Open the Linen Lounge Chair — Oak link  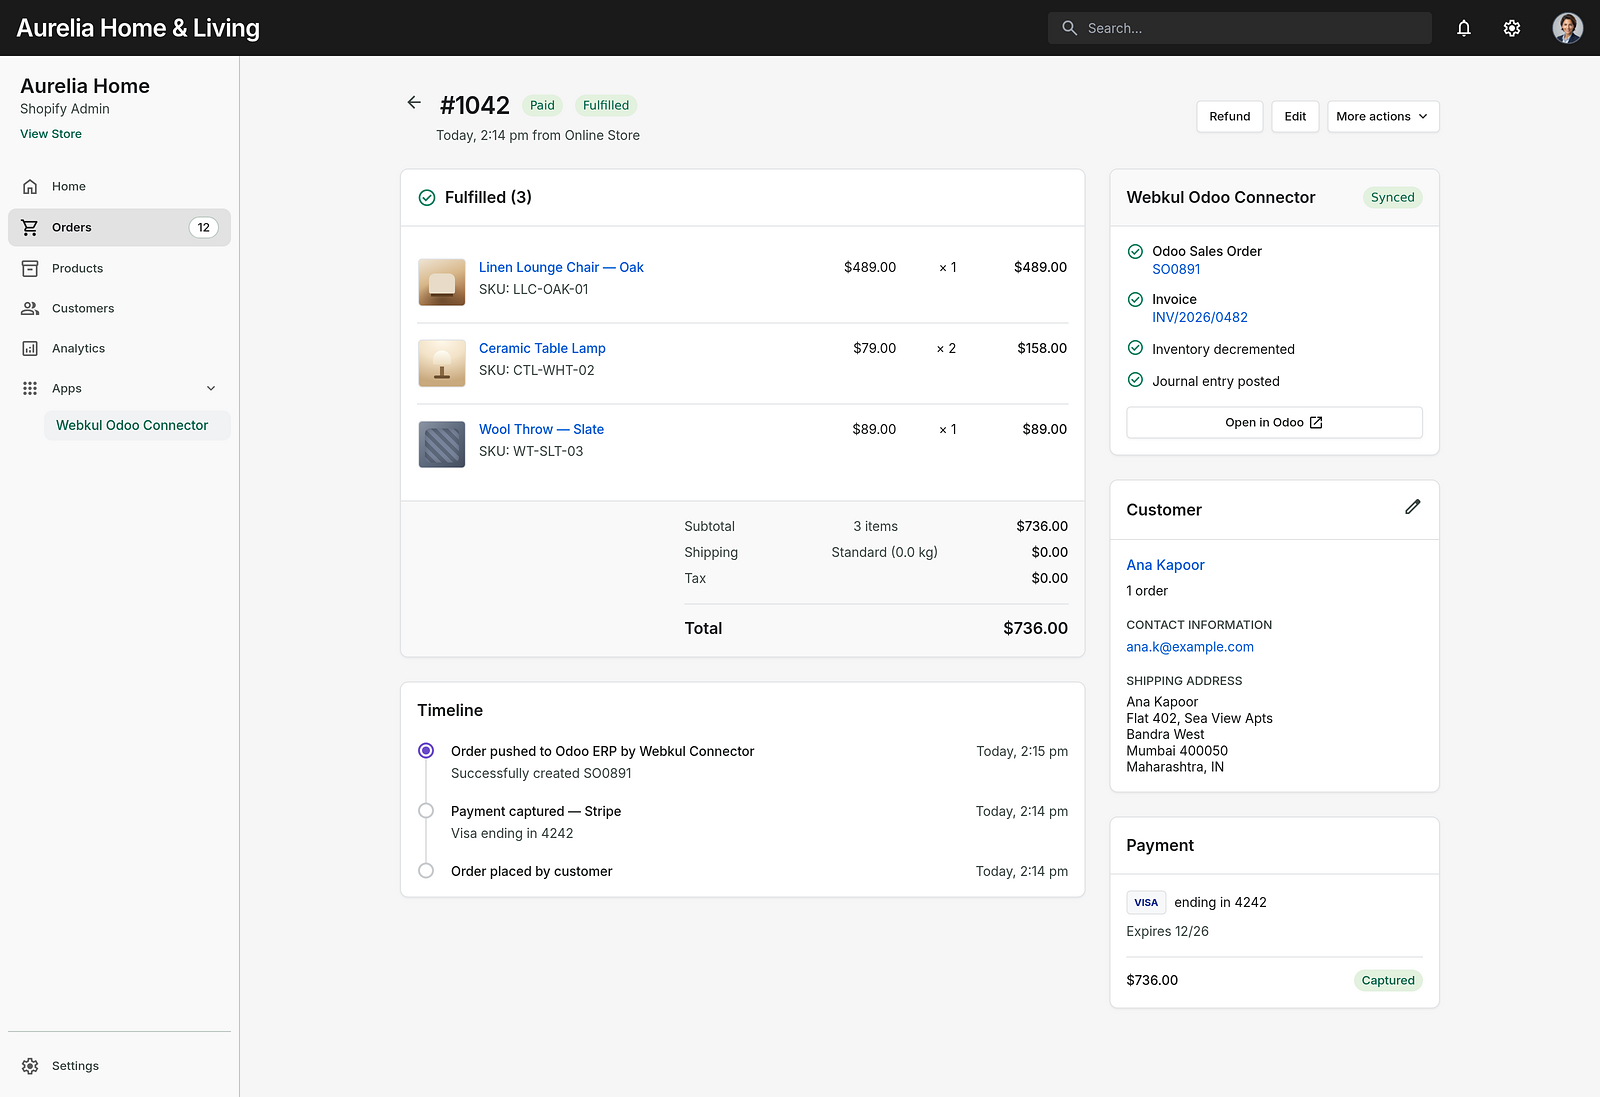pyautogui.click(x=561, y=267)
